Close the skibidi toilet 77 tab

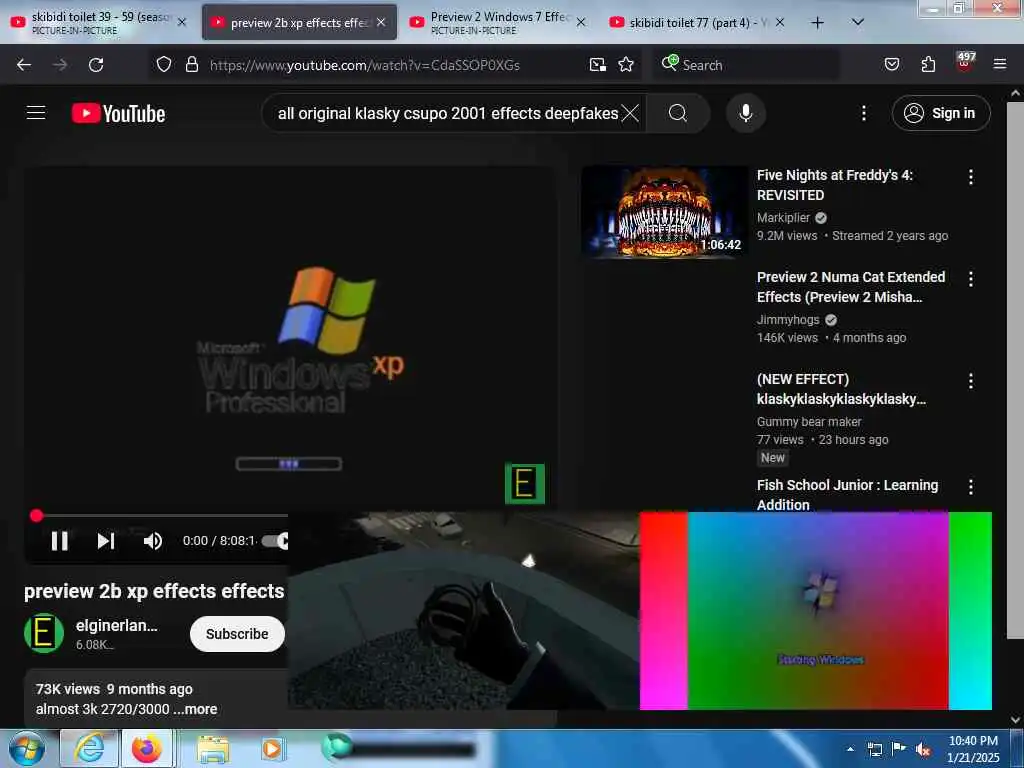[x=779, y=22]
